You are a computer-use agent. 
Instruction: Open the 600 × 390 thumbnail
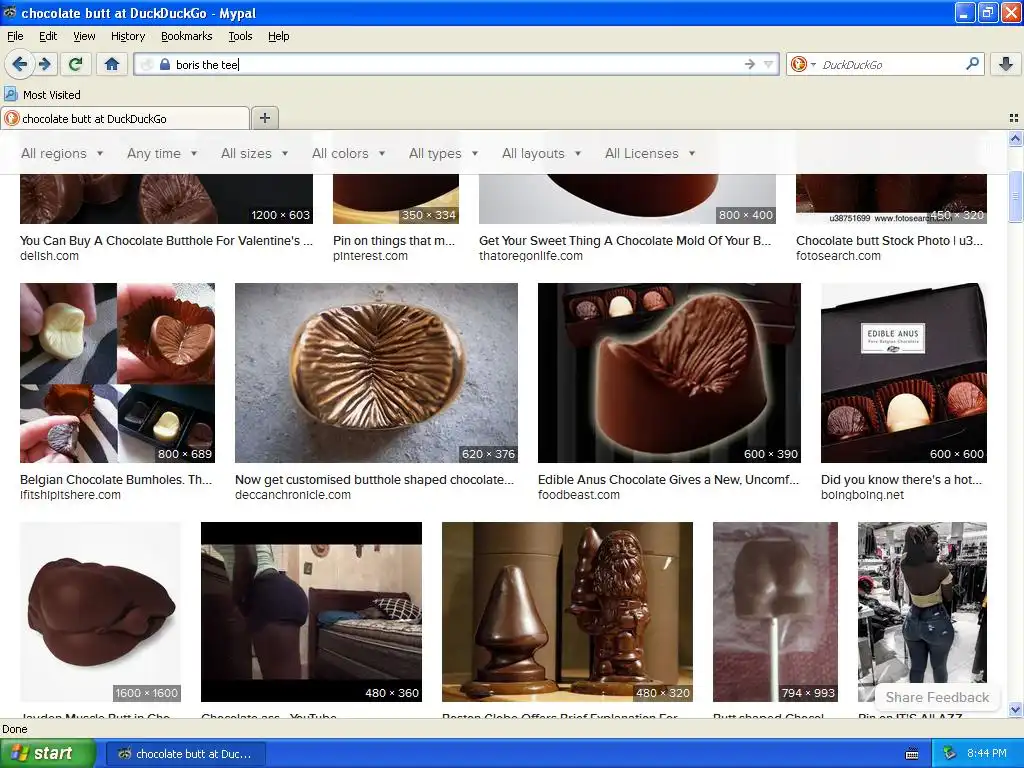tap(669, 373)
